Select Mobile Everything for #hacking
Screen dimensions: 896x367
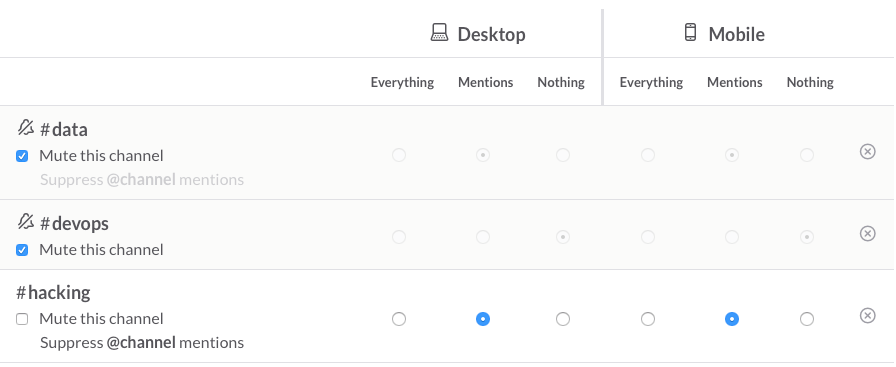coord(647,319)
